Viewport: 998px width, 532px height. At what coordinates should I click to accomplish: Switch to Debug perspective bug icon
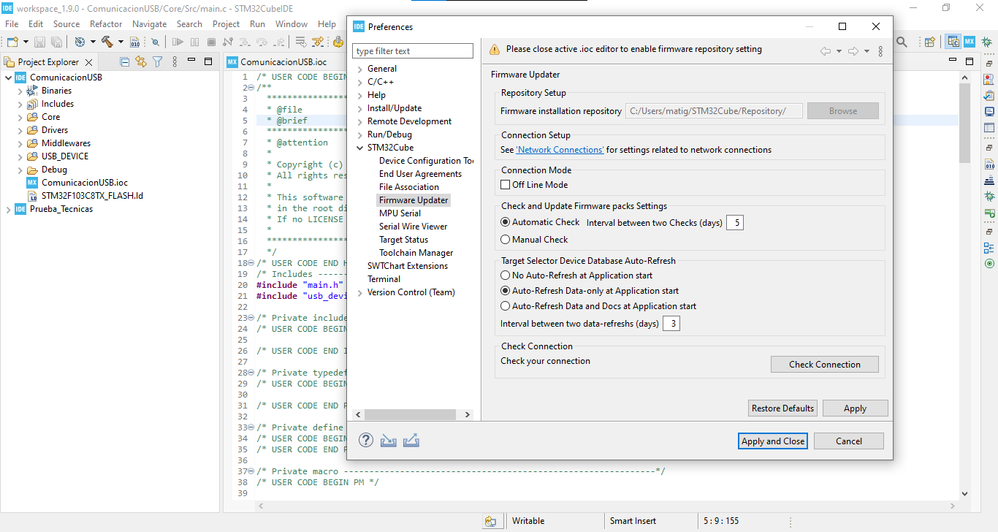pyautogui.click(x=987, y=42)
